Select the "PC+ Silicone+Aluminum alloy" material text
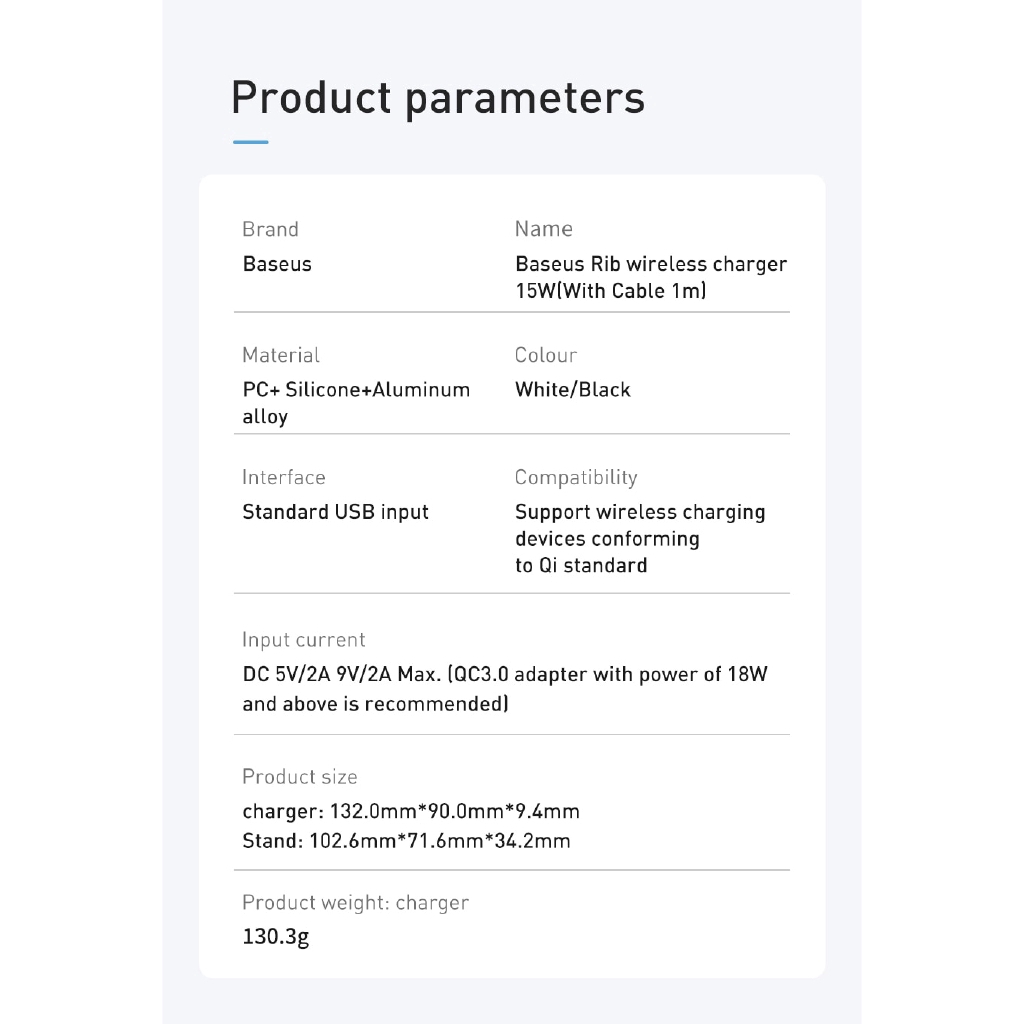Screen dimensions: 1024x1024 (x=355, y=402)
